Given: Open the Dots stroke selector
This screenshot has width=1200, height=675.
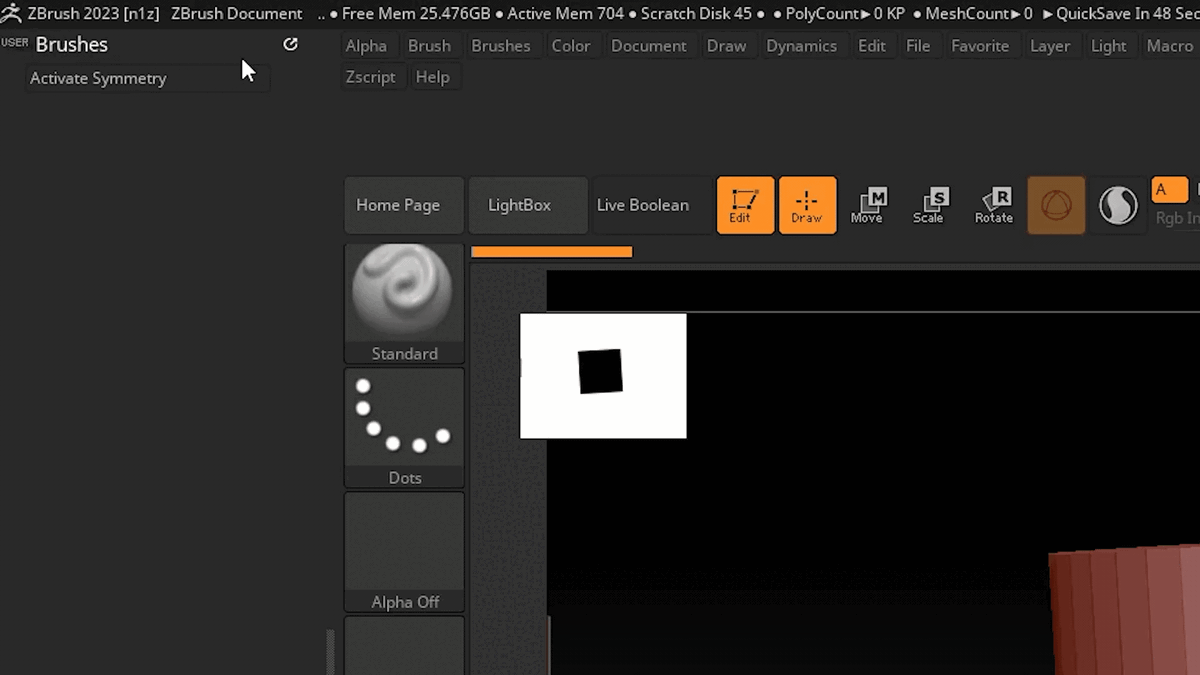Looking at the screenshot, I should coord(405,428).
